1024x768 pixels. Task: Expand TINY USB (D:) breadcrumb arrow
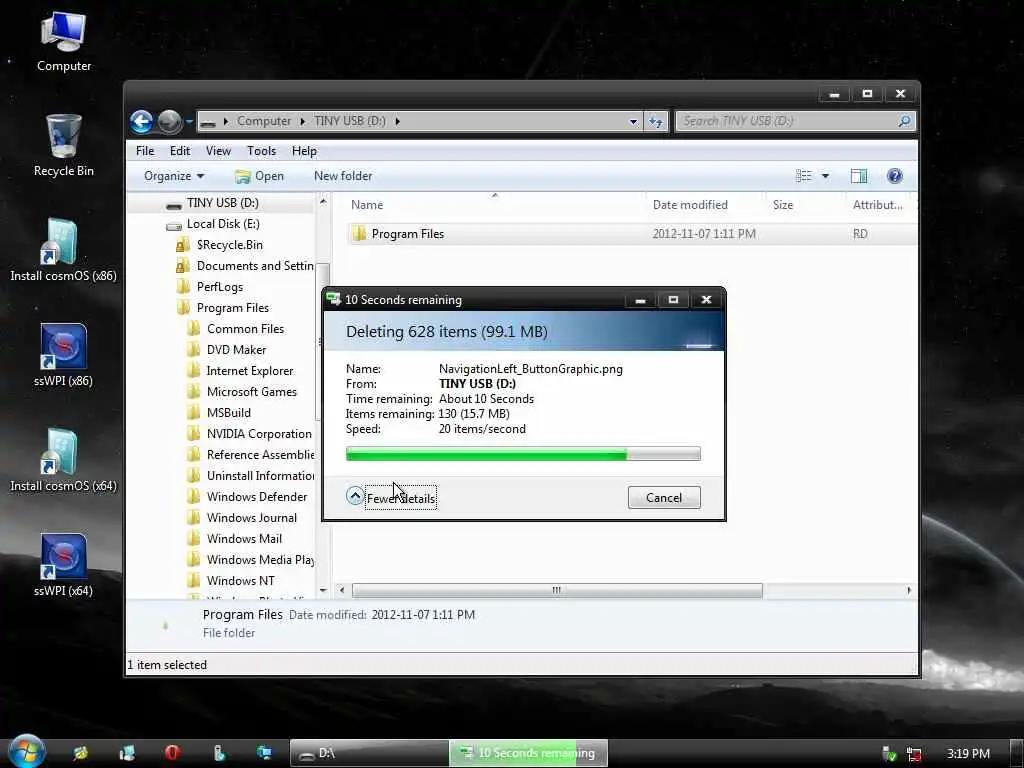397,121
